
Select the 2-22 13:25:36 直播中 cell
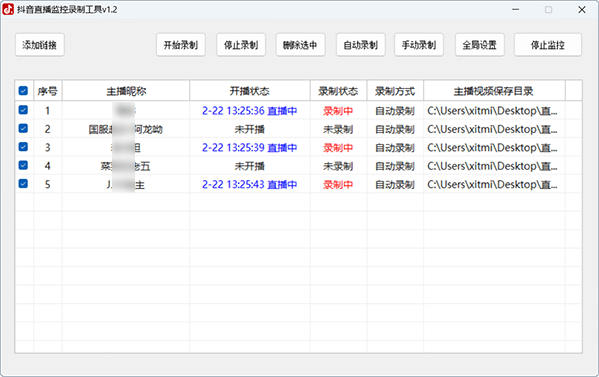click(x=250, y=111)
